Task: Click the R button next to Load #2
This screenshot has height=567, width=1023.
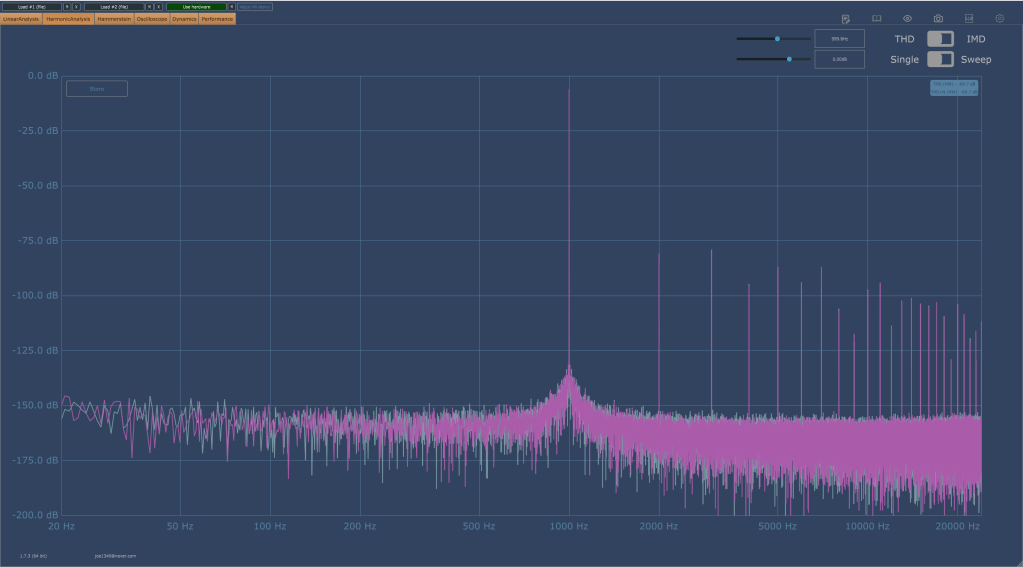Action: tap(149, 7)
